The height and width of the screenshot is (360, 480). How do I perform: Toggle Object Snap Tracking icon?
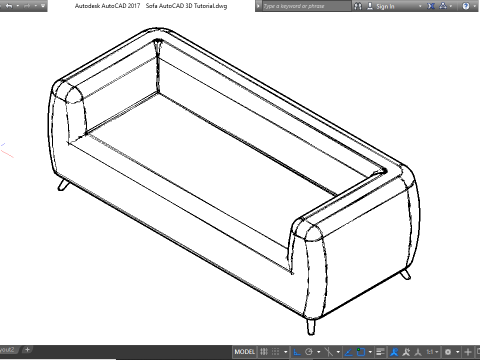point(349,352)
